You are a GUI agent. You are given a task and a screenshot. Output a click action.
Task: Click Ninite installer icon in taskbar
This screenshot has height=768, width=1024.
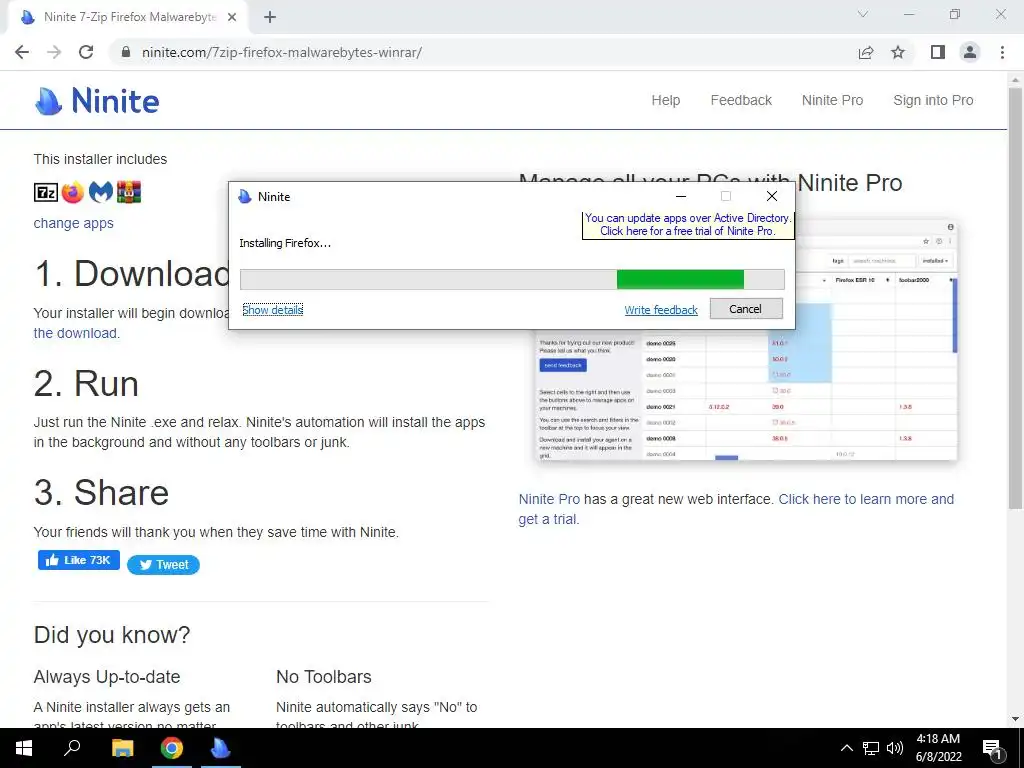click(x=221, y=748)
